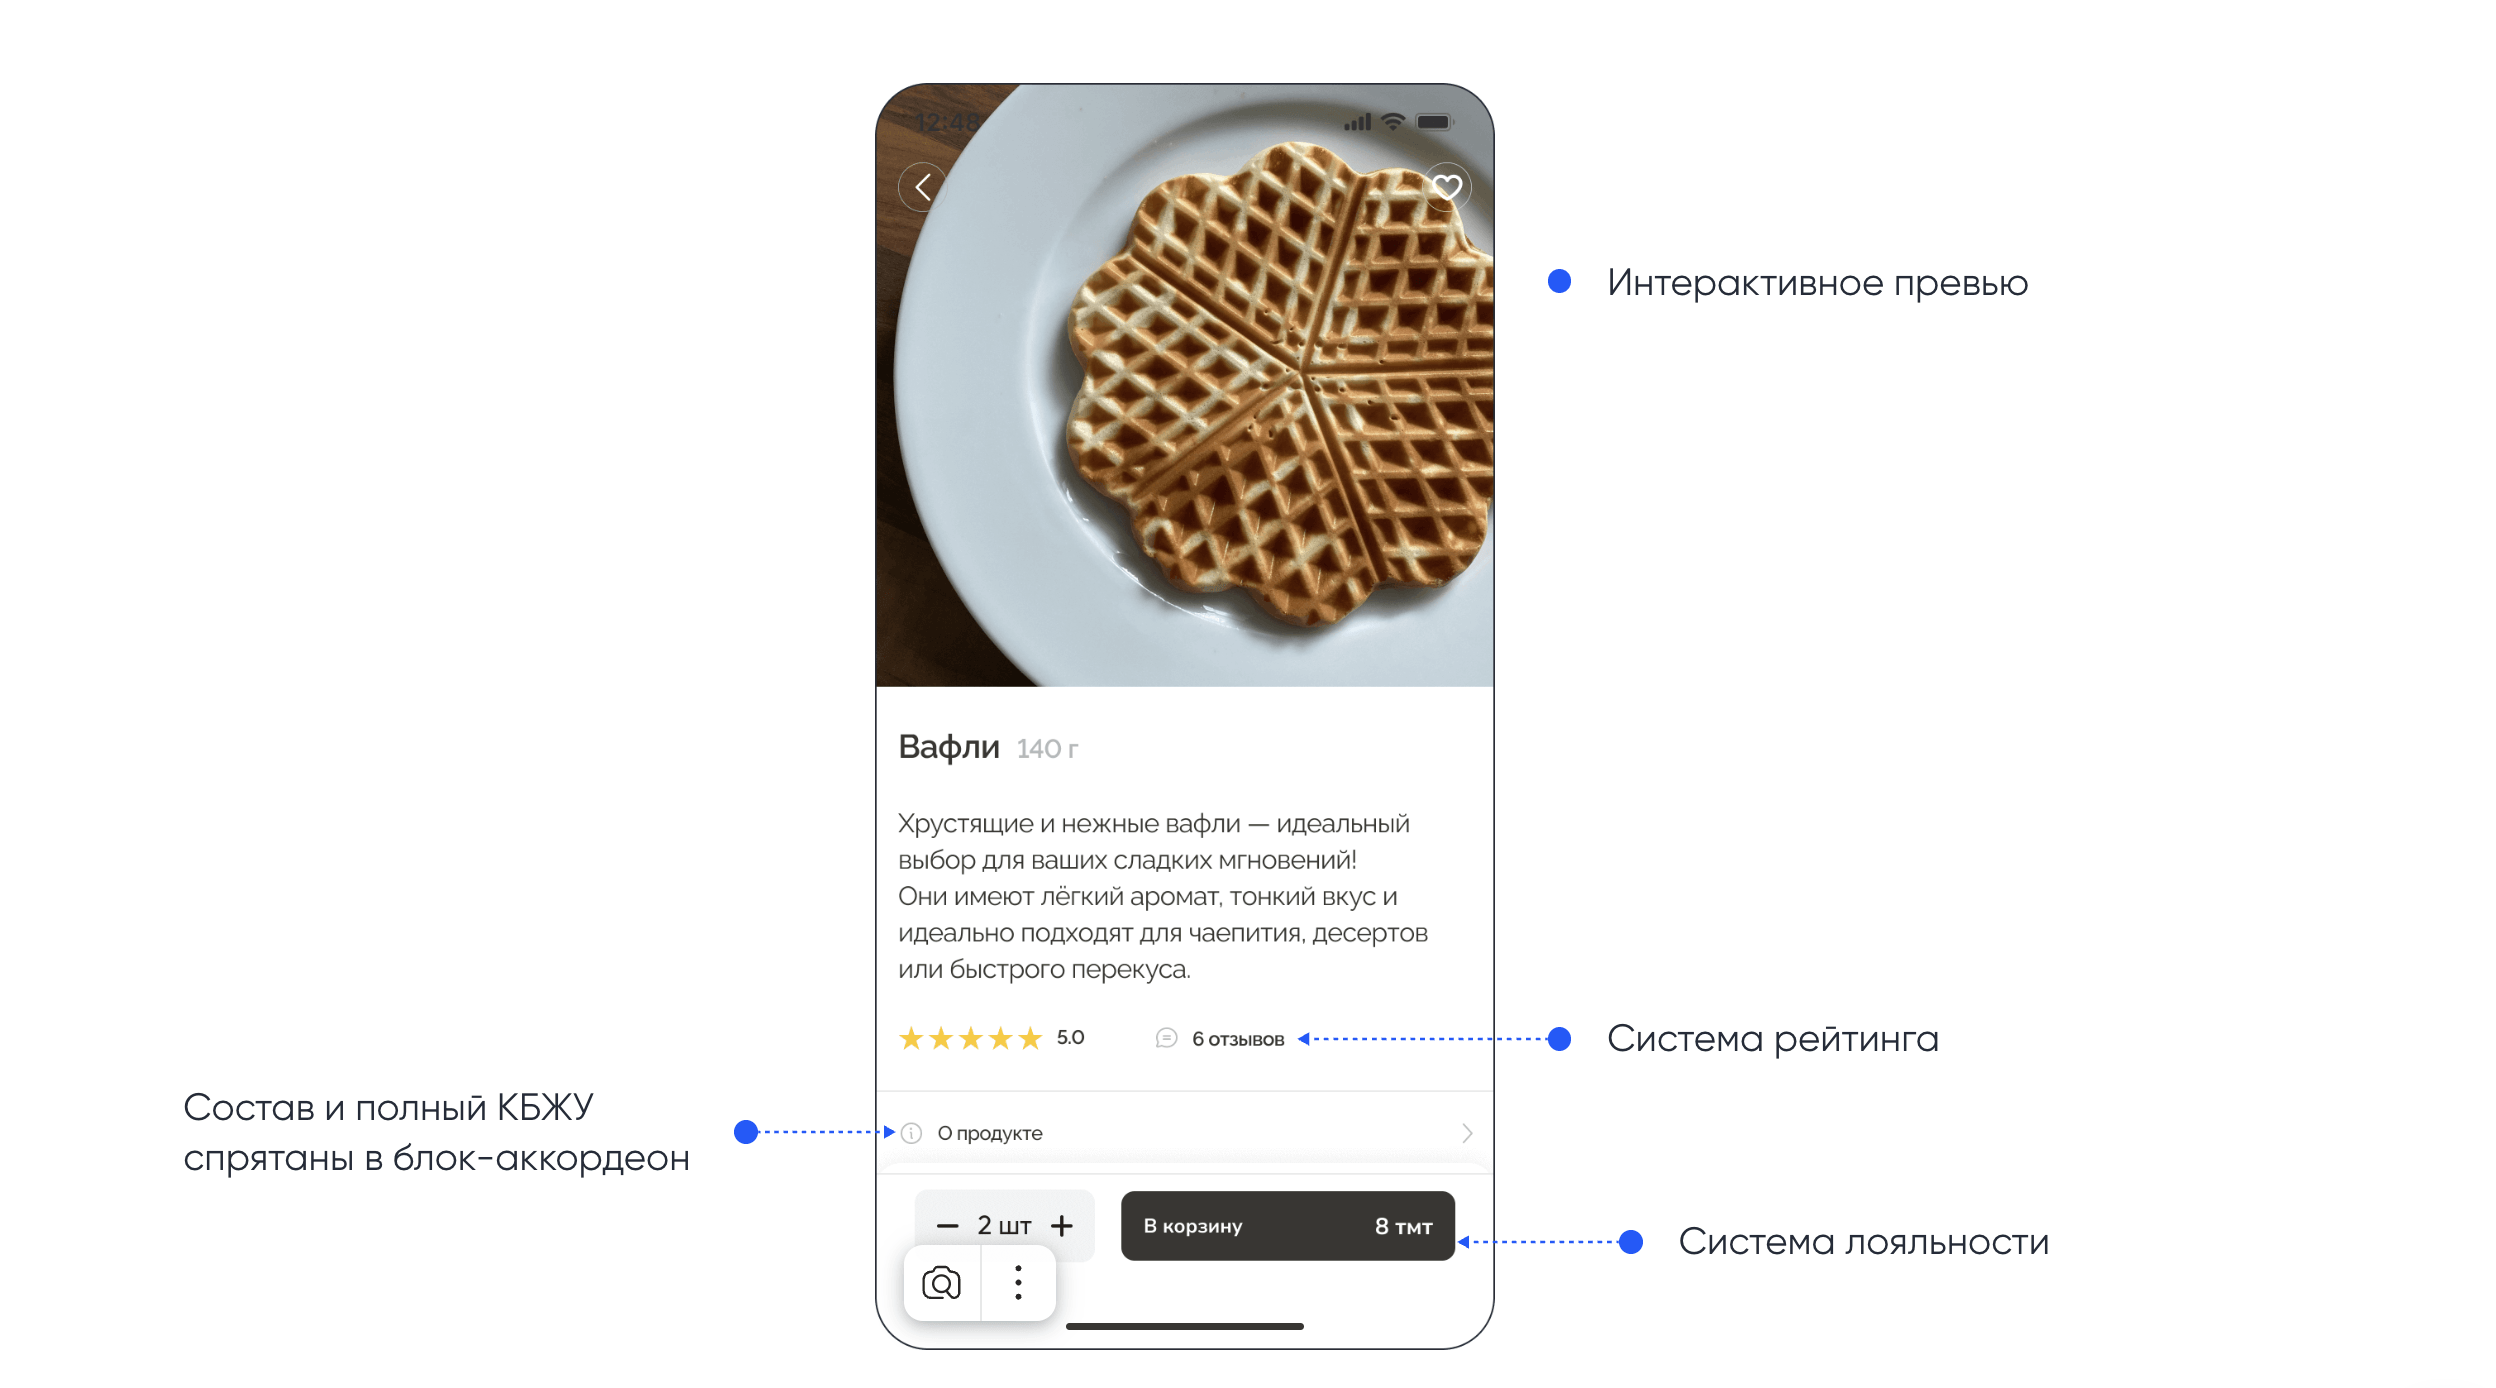The width and height of the screenshot is (2496, 1388).
Task: Open the three-dot options menu
Action: (x=1018, y=1283)
